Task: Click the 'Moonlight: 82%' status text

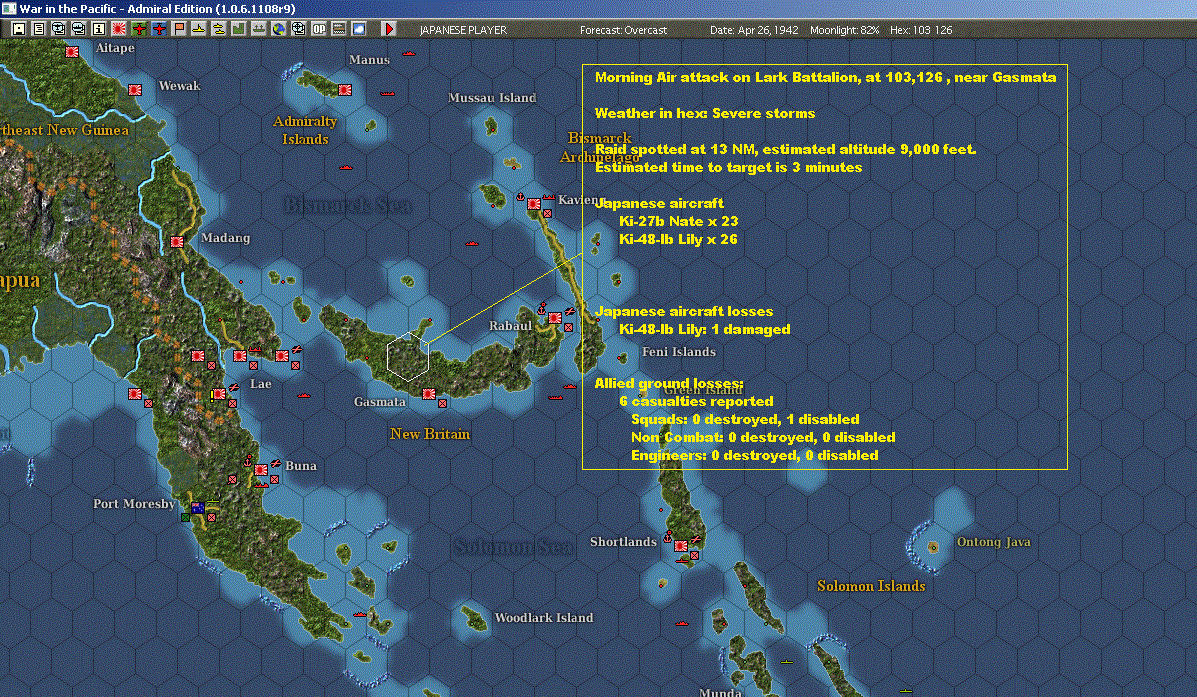Action: point(844,30)
